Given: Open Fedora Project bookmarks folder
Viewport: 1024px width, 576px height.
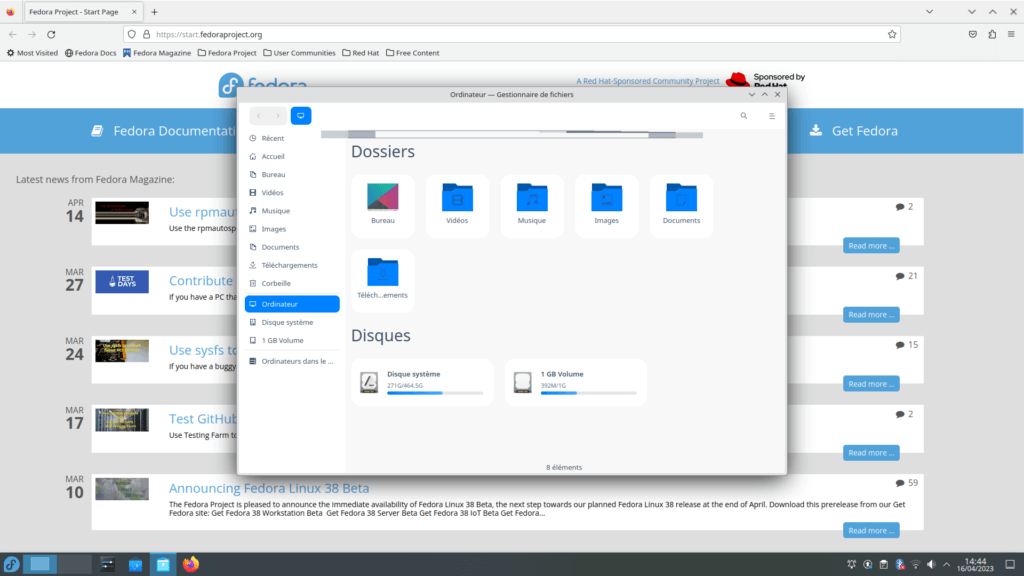Looking at the screenshot, I should pyautogui.click(x=227, y=53).
